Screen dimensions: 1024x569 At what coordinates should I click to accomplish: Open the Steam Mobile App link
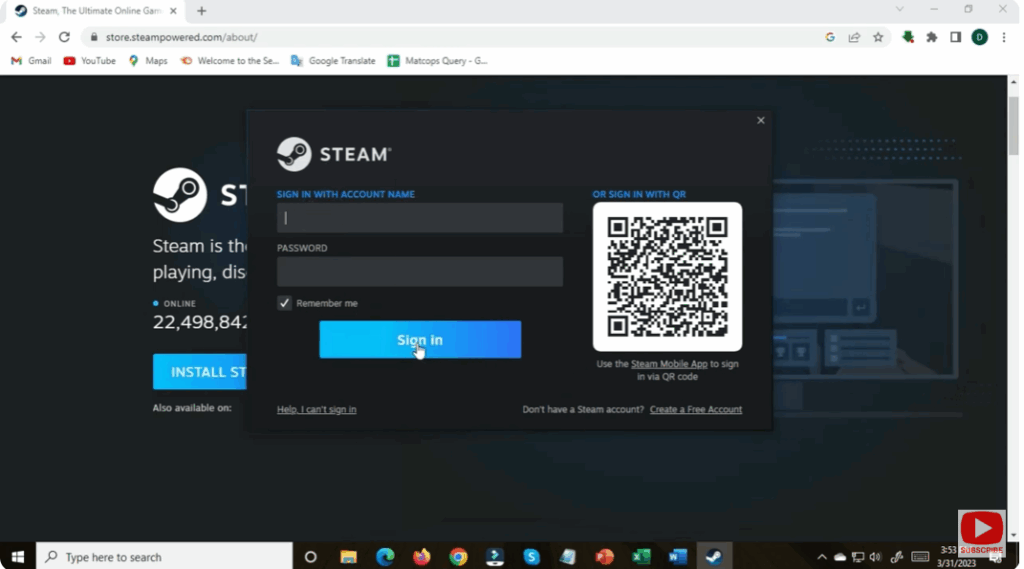(x=669, y=364)
